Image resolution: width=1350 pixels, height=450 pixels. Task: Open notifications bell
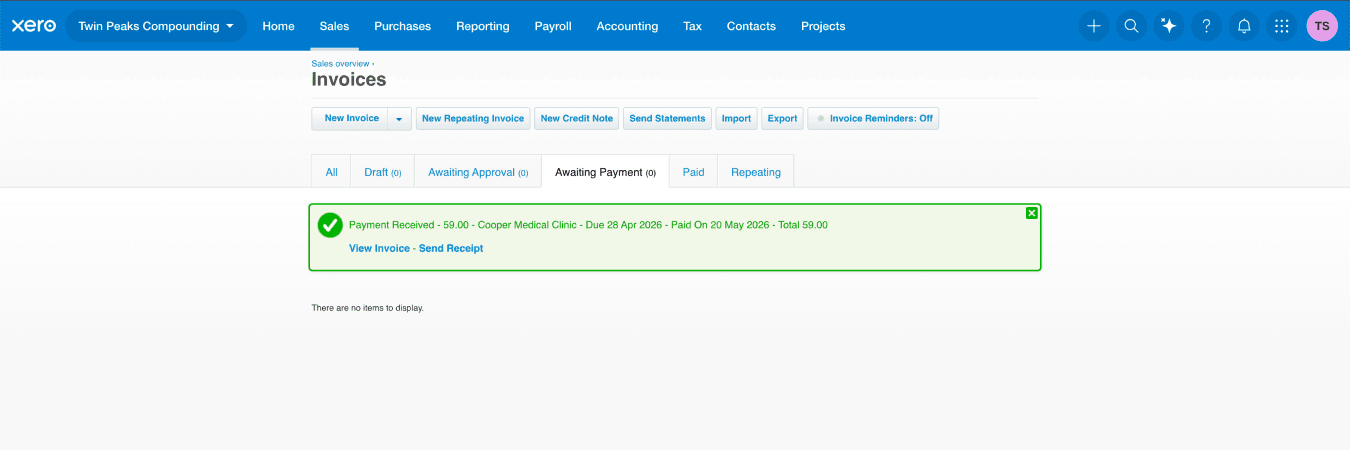(x=1244, y=26)
